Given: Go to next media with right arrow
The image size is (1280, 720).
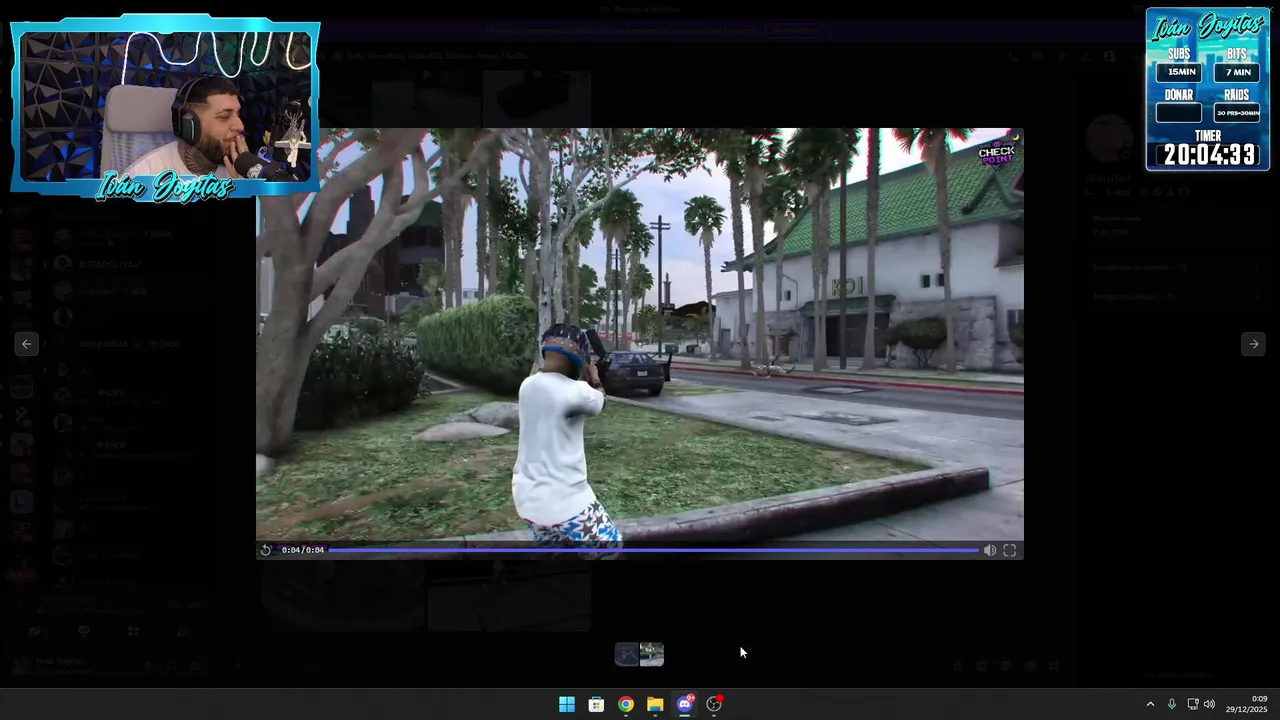Looking at the screenshot, I should [1253, 344].
